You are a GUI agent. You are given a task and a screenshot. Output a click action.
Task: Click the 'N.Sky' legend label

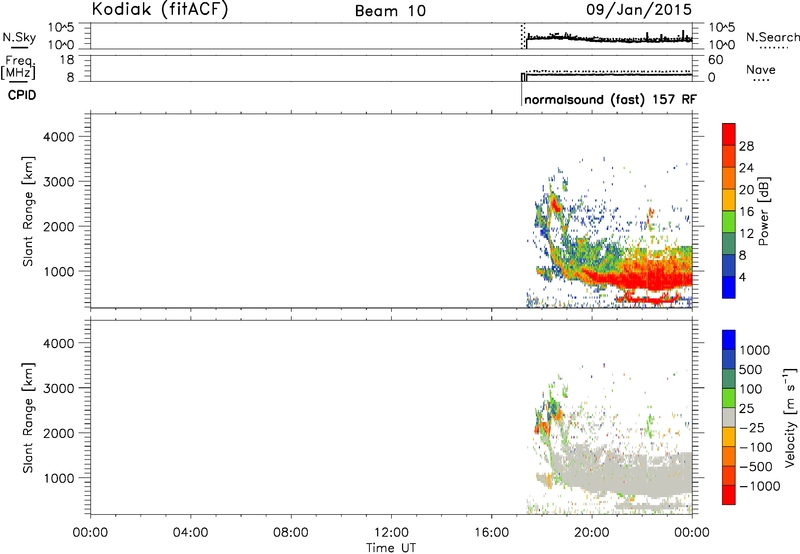click(x=19, y=37)
